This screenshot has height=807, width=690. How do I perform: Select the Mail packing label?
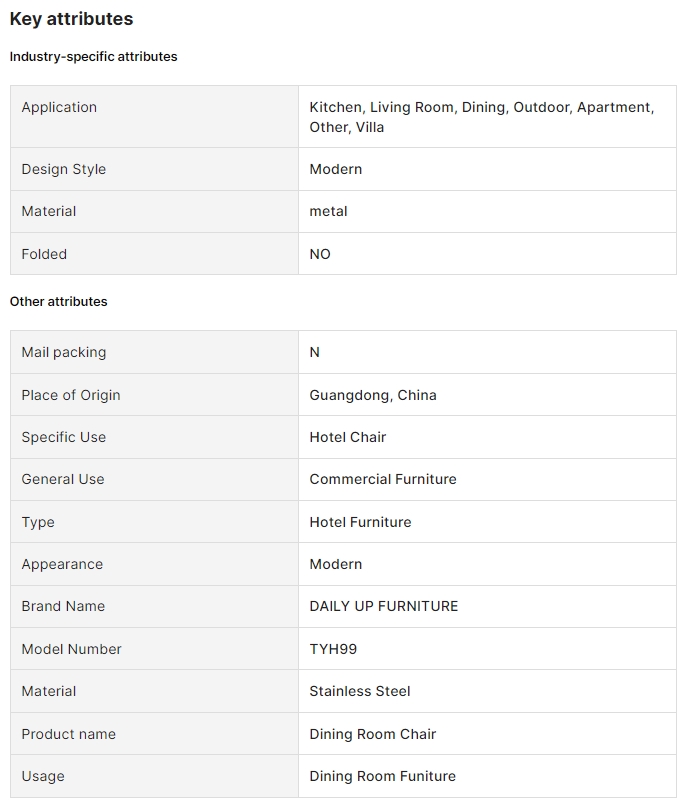click(63, 352)
